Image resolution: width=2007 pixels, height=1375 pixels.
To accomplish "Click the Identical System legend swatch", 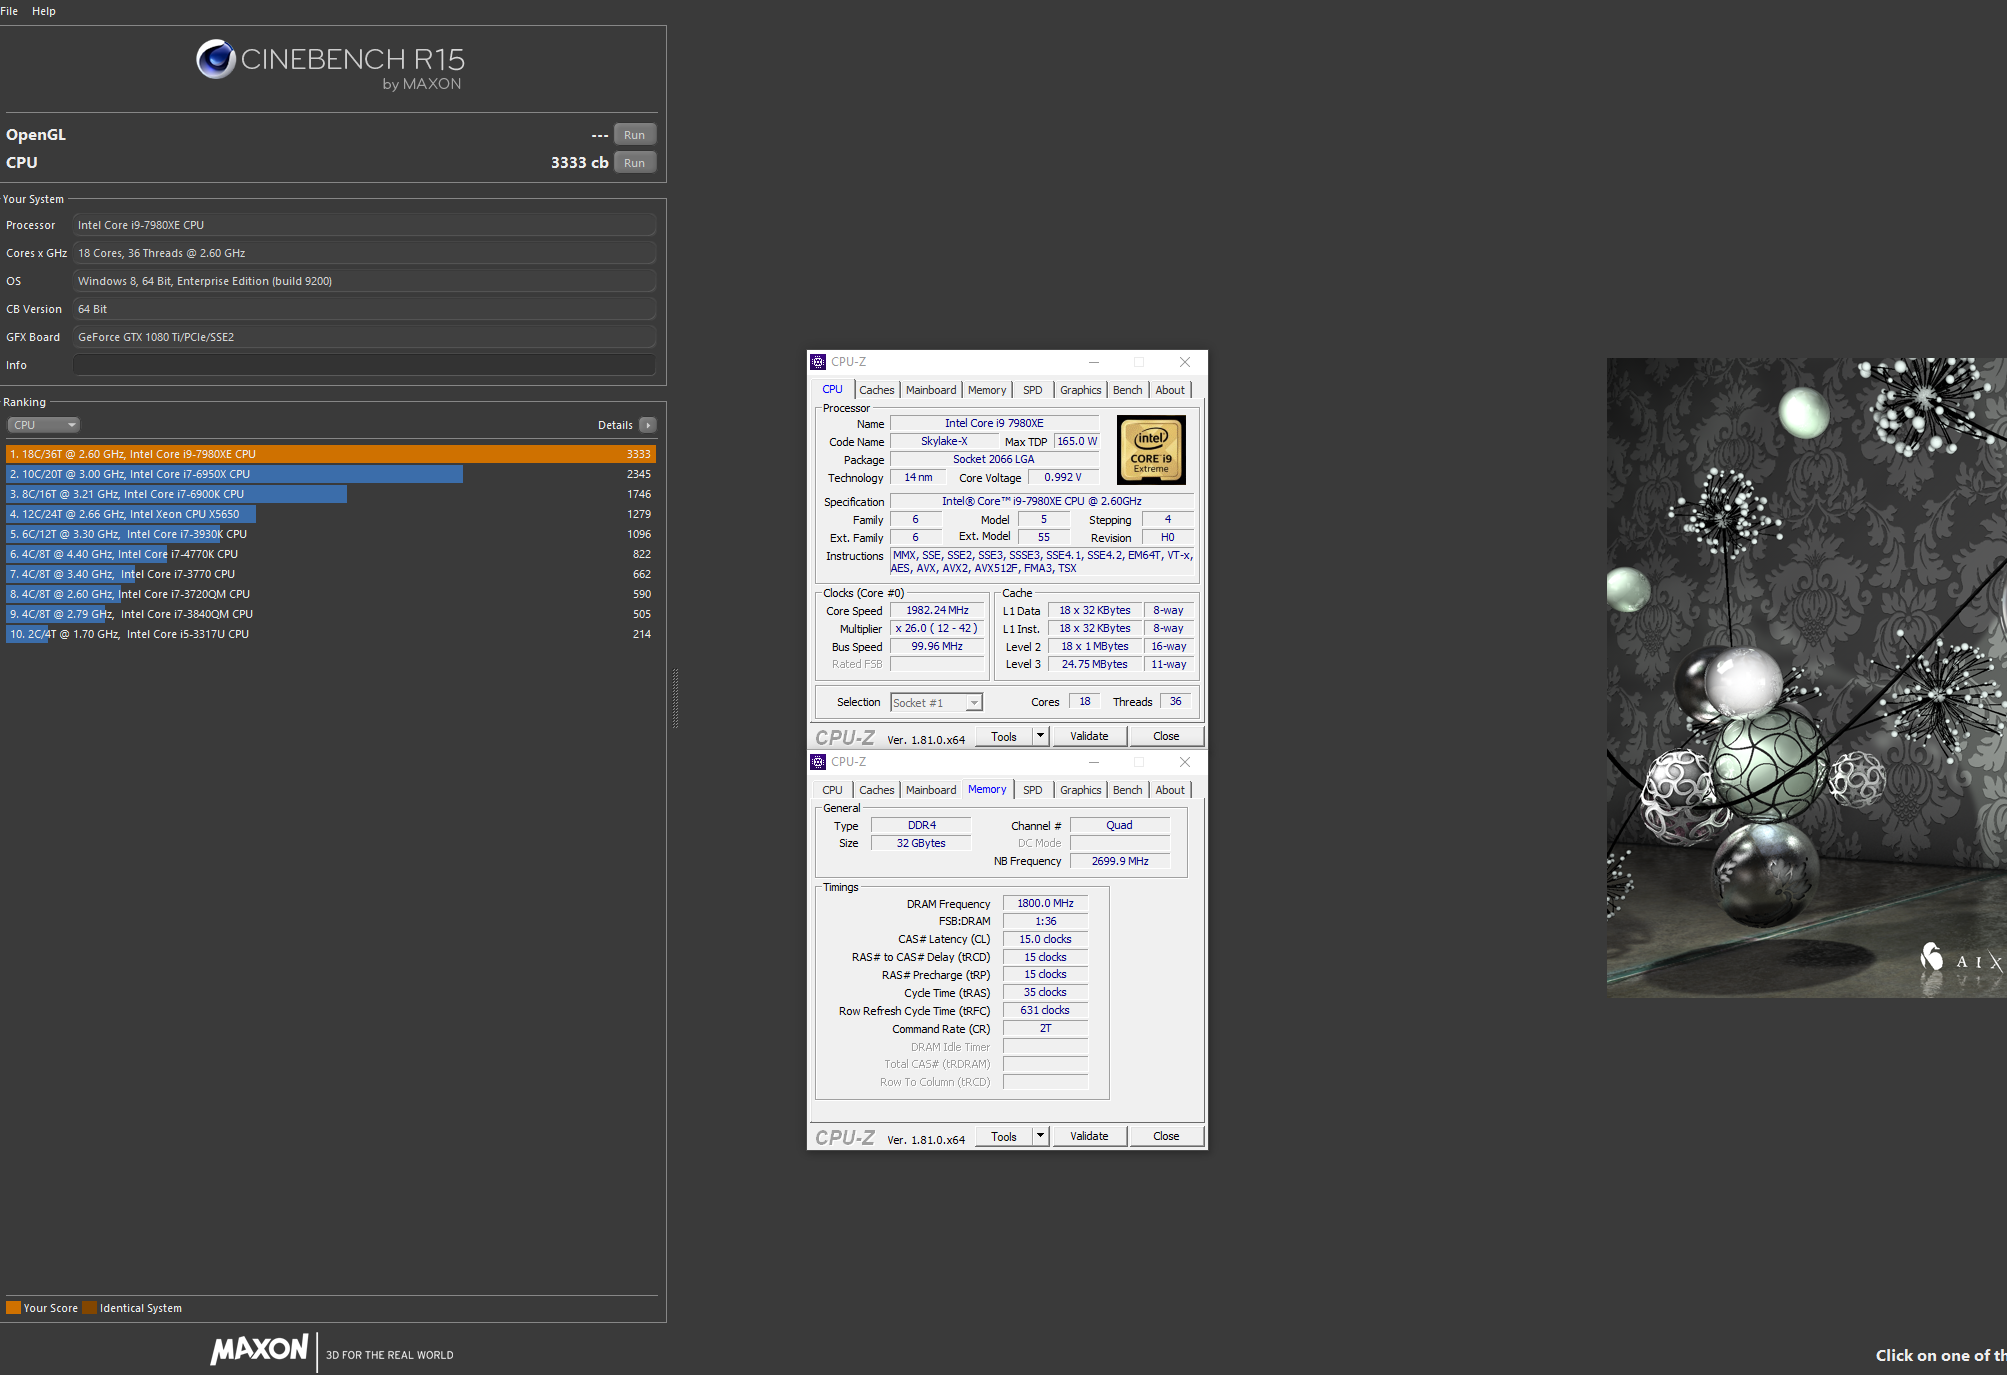I will pos(90,1308).
